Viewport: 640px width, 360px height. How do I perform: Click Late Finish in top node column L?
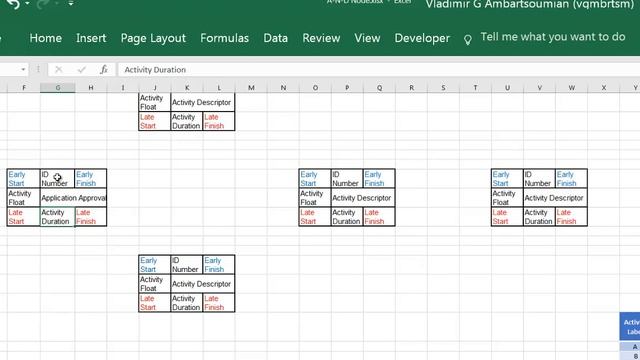pos(219,121)
